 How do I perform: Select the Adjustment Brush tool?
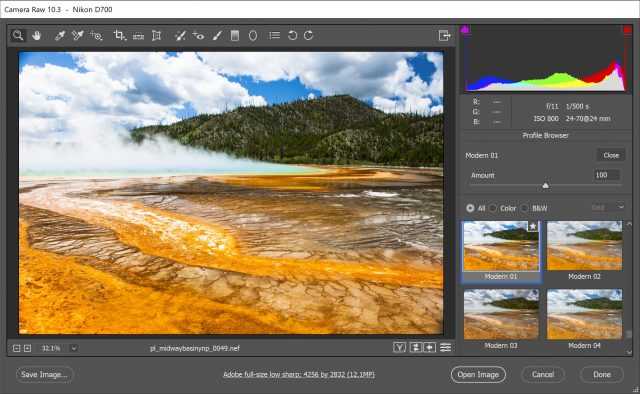pyautogui.click(x=217, y=36)
